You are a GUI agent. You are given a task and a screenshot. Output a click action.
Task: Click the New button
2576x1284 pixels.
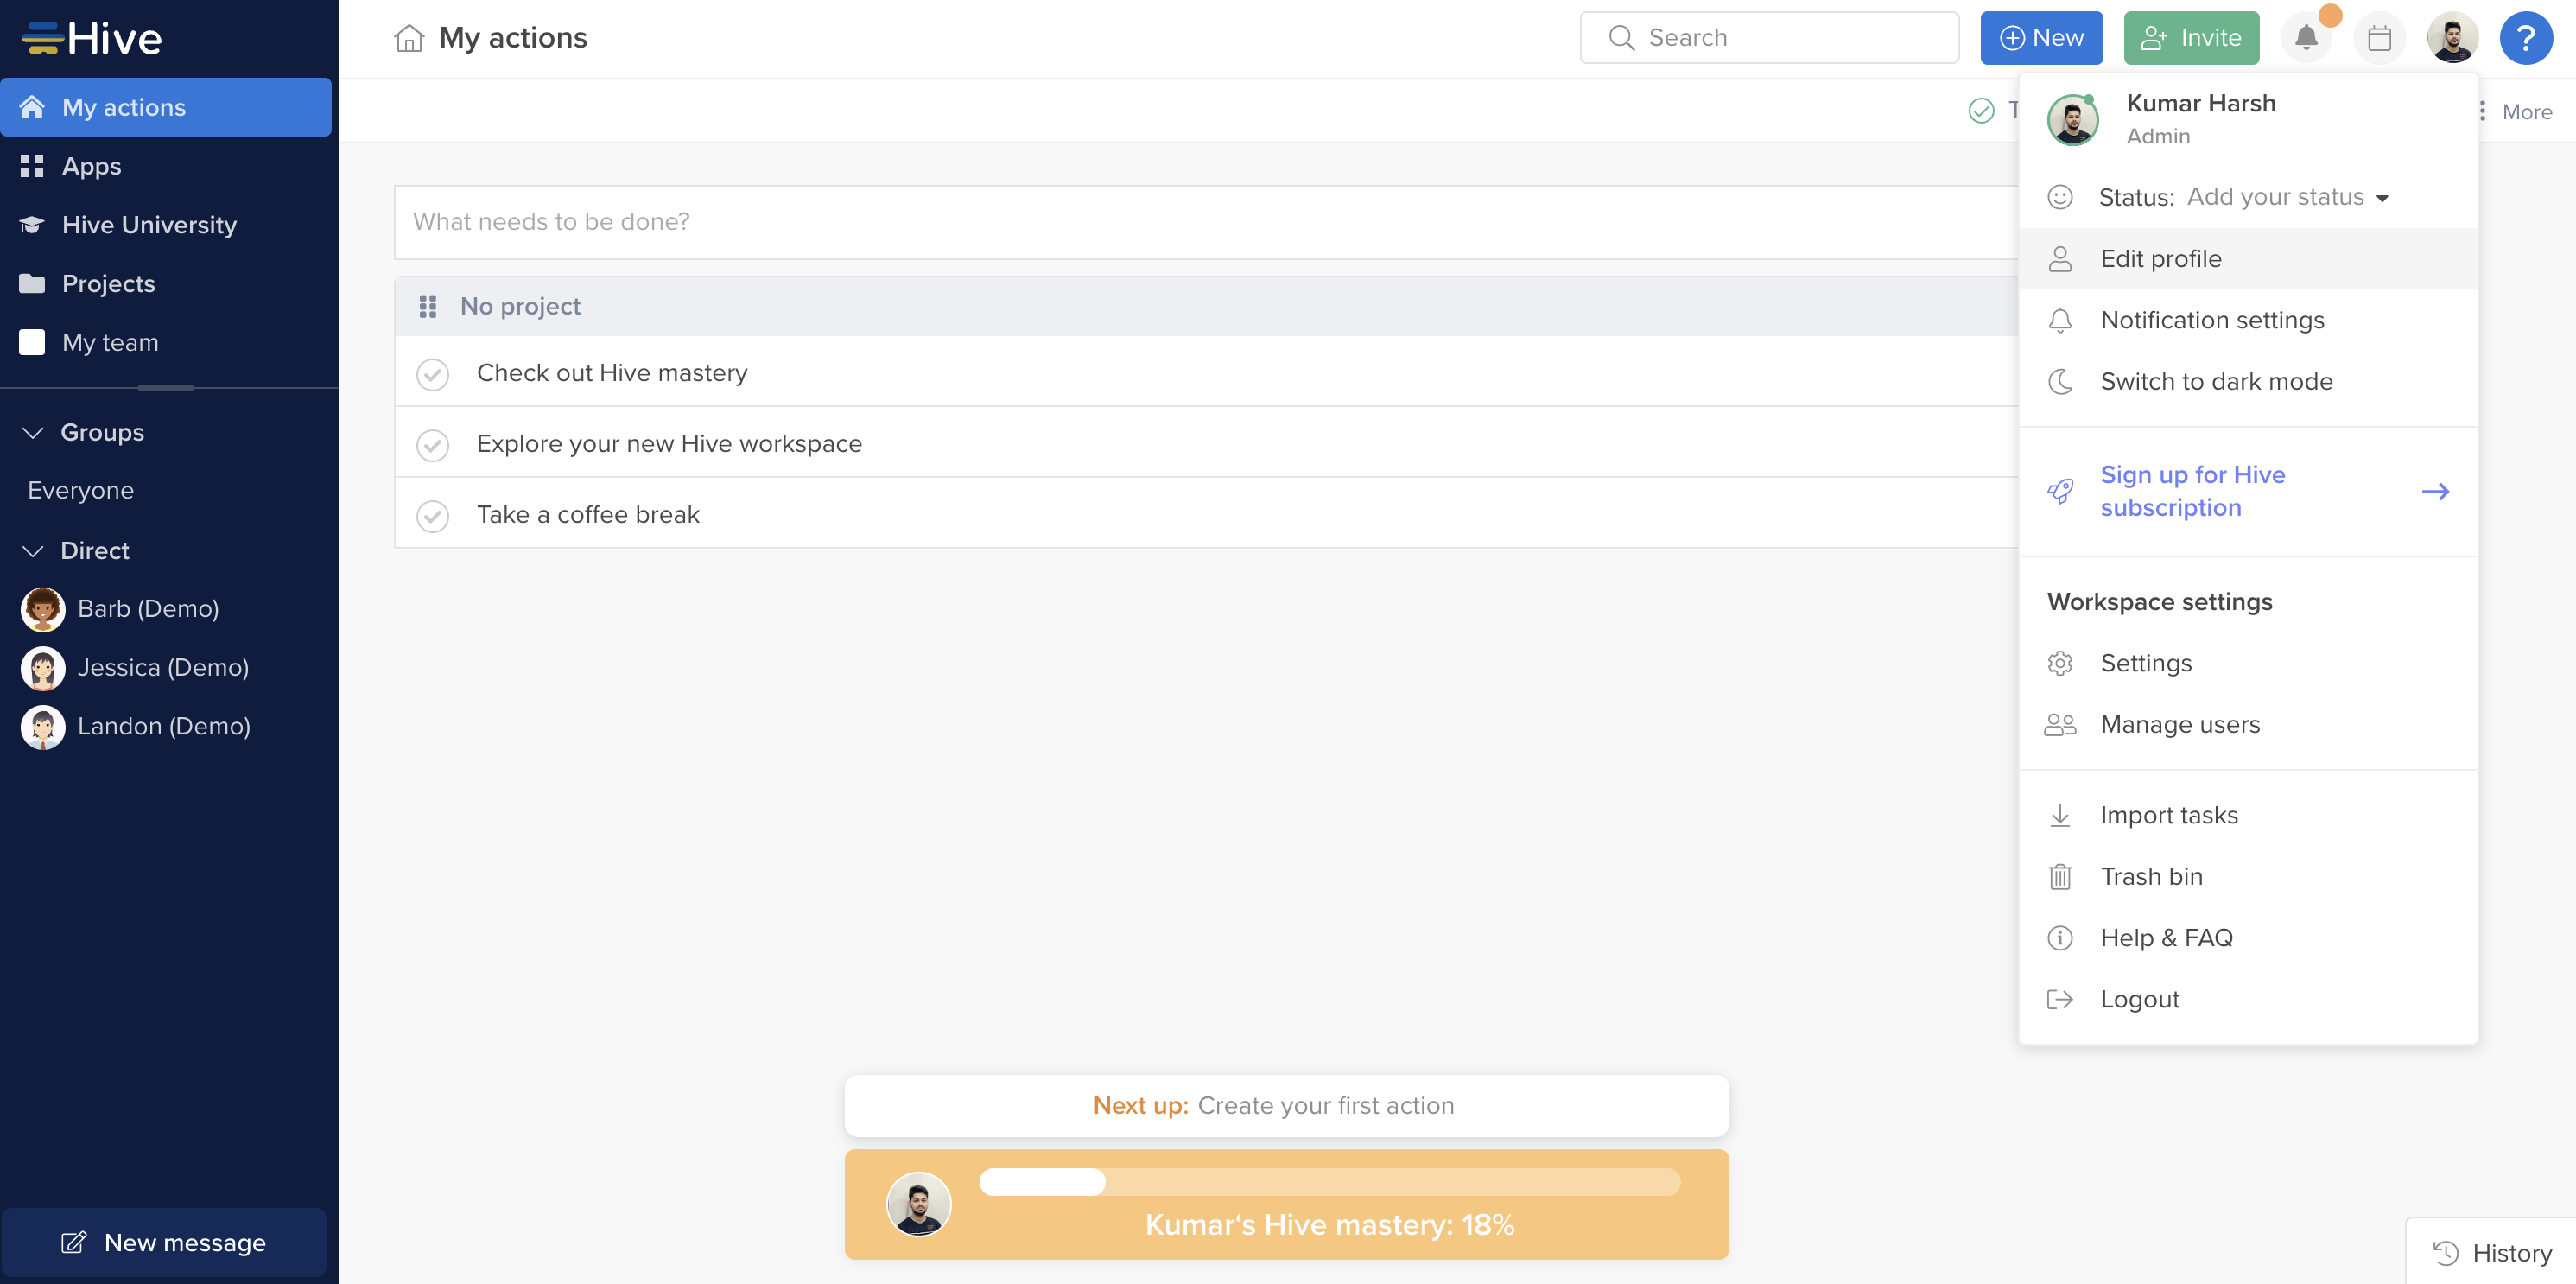click(x=2041, y=38)
